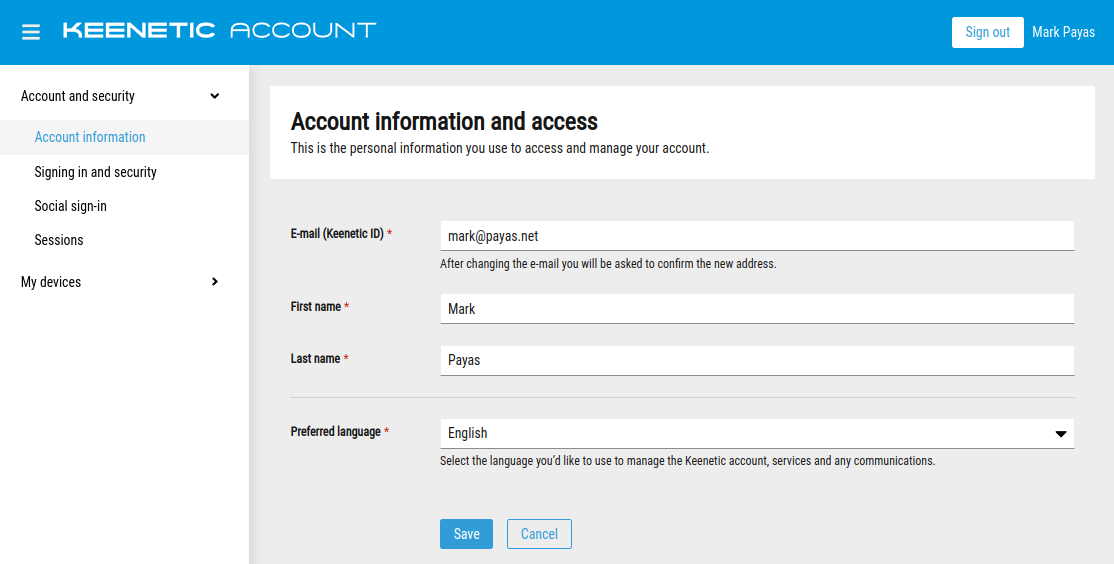
Task: Click the Account information and access heading
Action: click(444, 122)
